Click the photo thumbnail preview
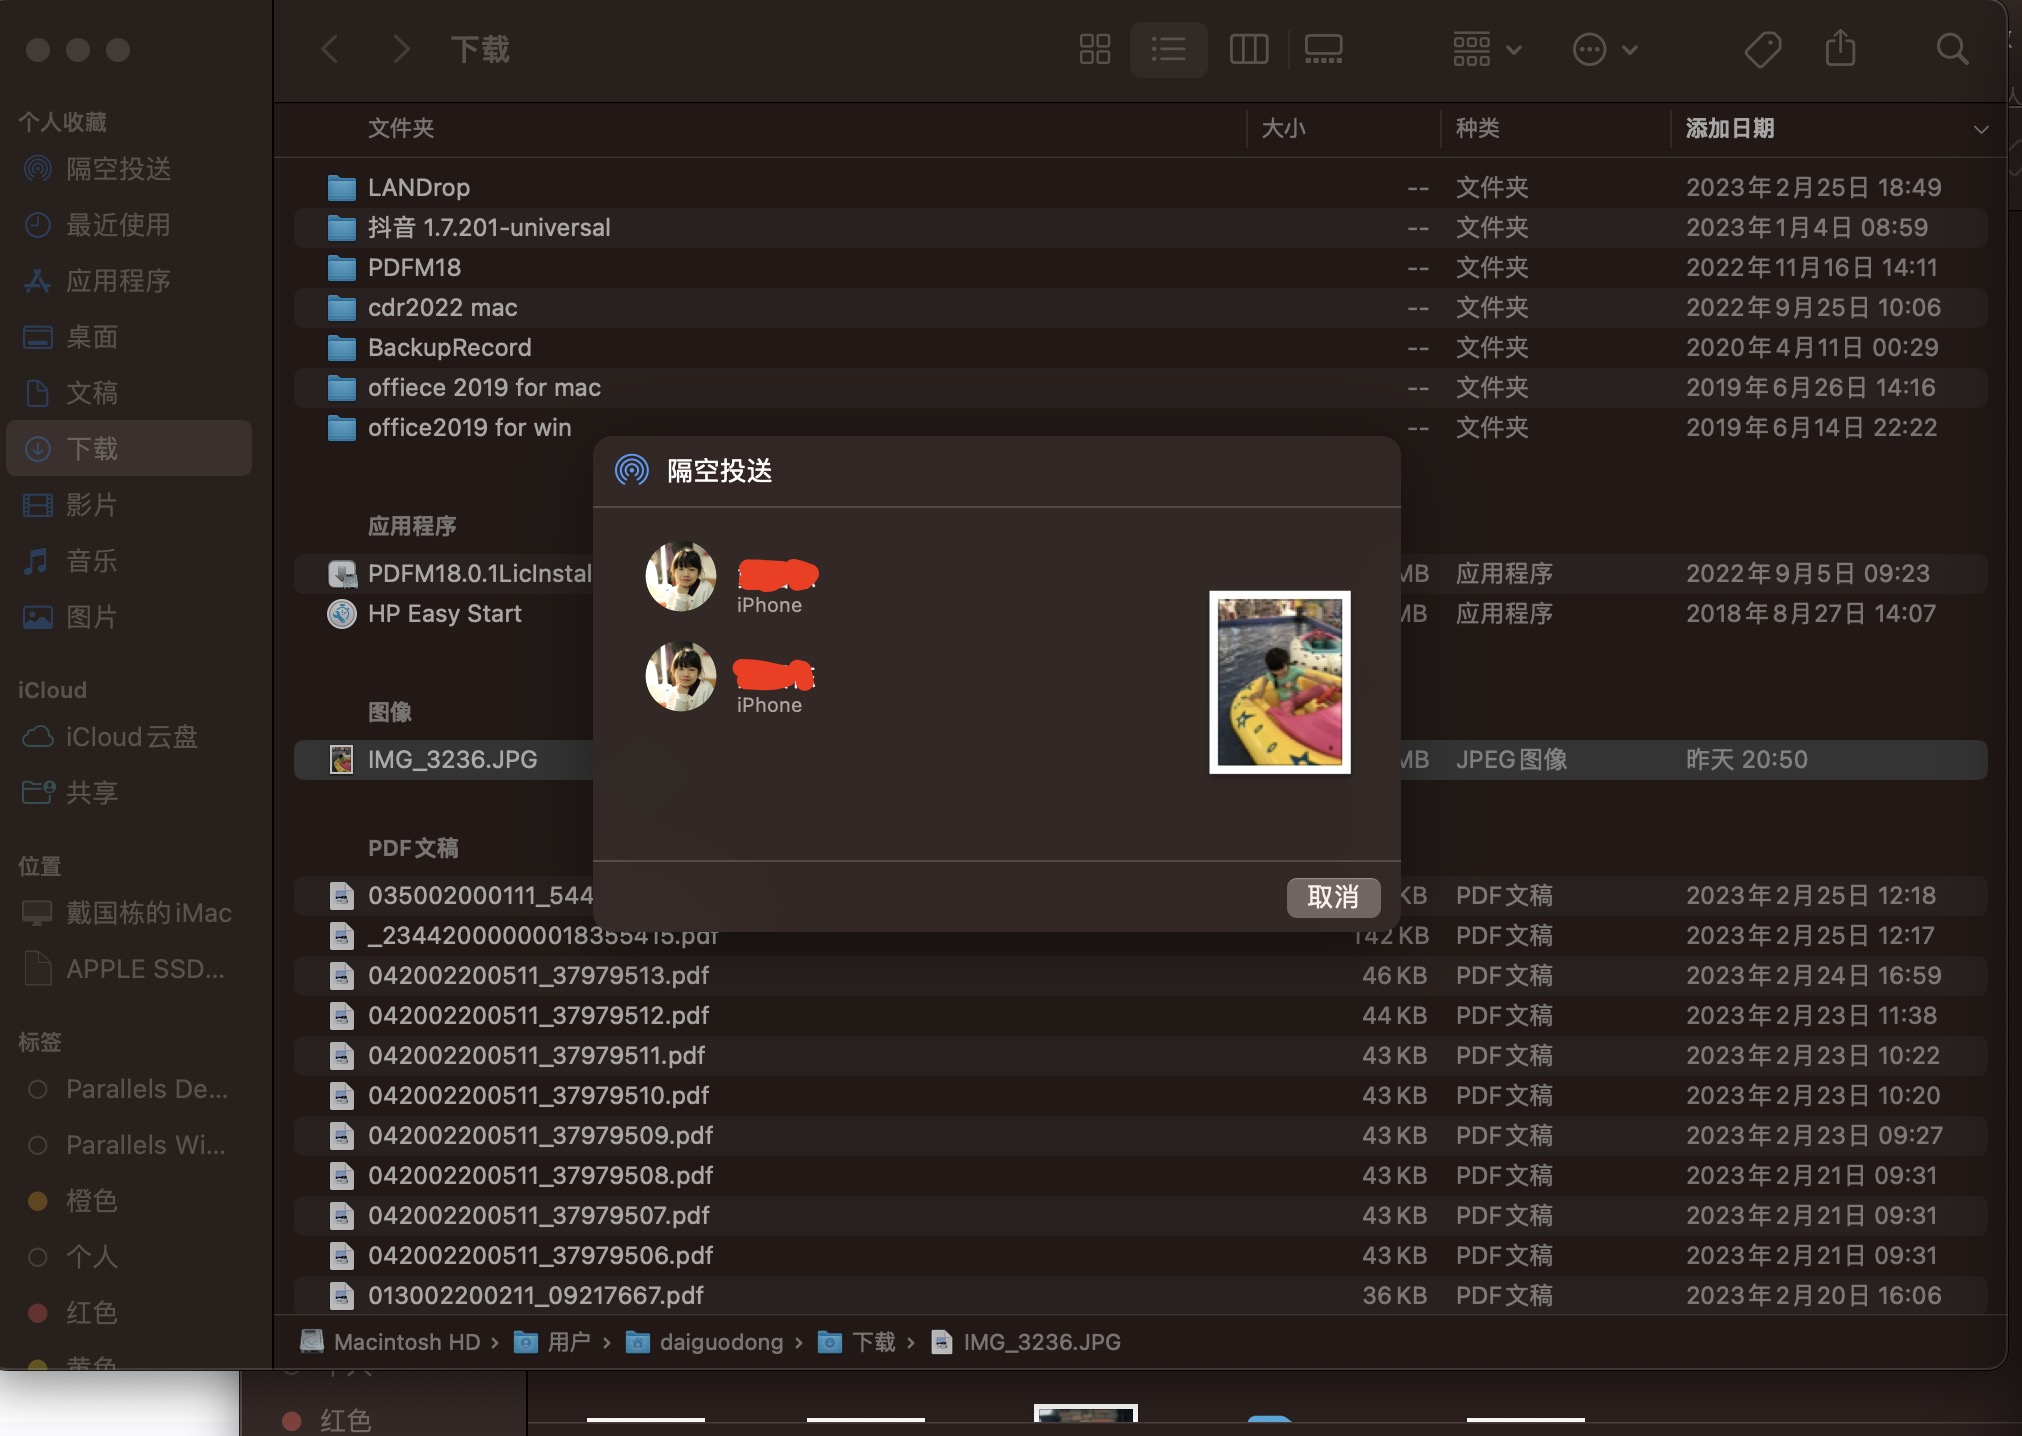Viewport: 2022px width, 1436px height. pyautogui.click(x=1279, y=682)
